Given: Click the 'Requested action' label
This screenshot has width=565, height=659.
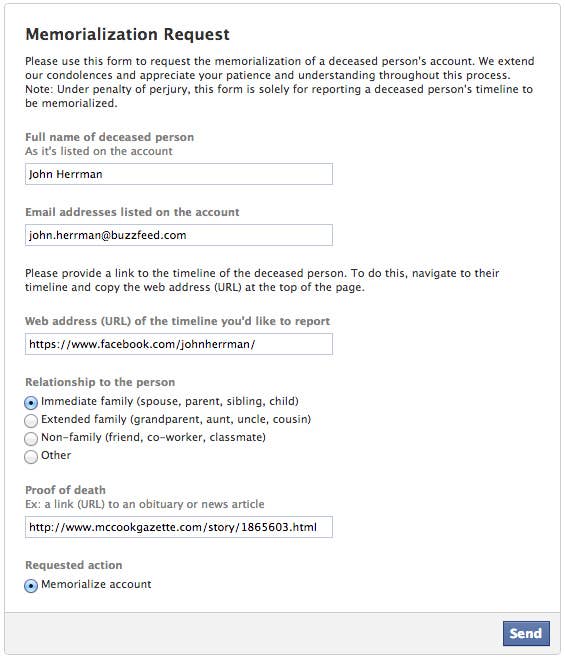Looking at the screenshot, I should tap(74, 565).
